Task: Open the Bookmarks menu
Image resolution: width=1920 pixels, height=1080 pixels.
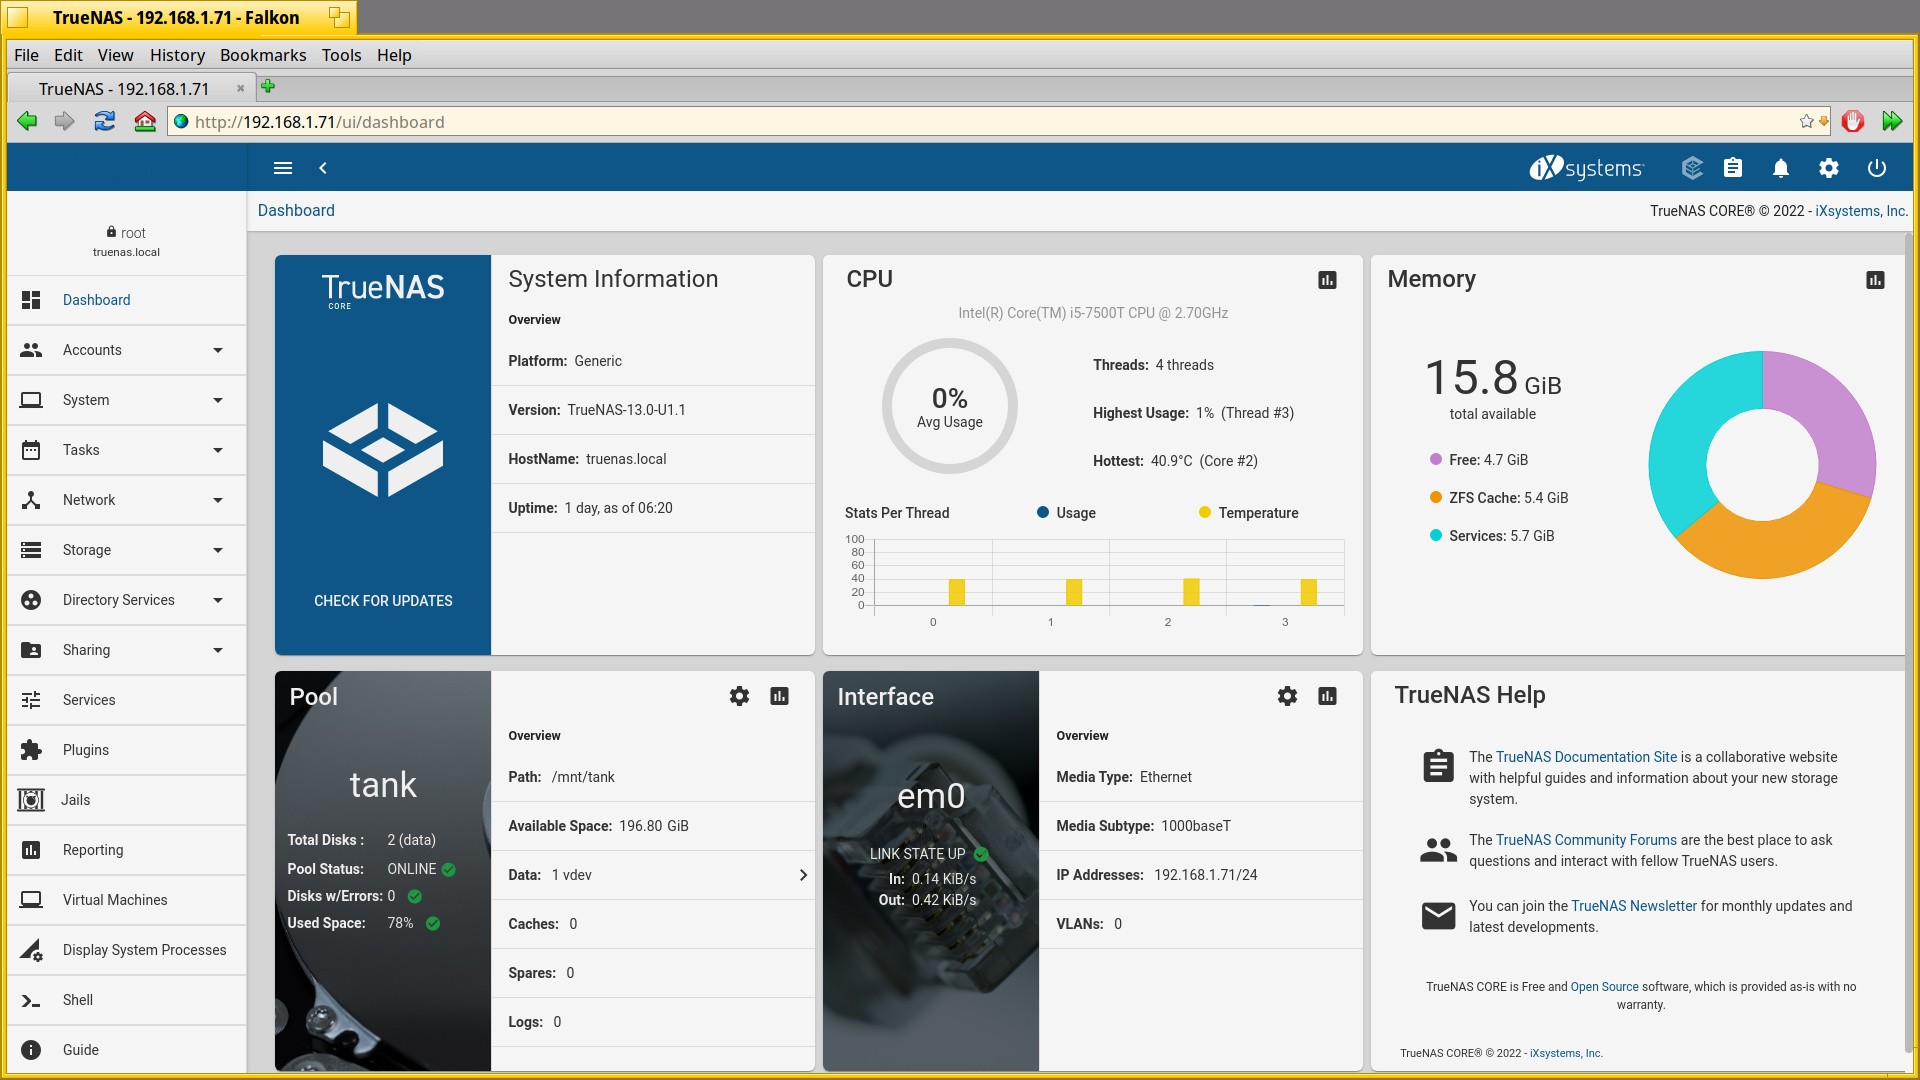Action: [263, 55]
